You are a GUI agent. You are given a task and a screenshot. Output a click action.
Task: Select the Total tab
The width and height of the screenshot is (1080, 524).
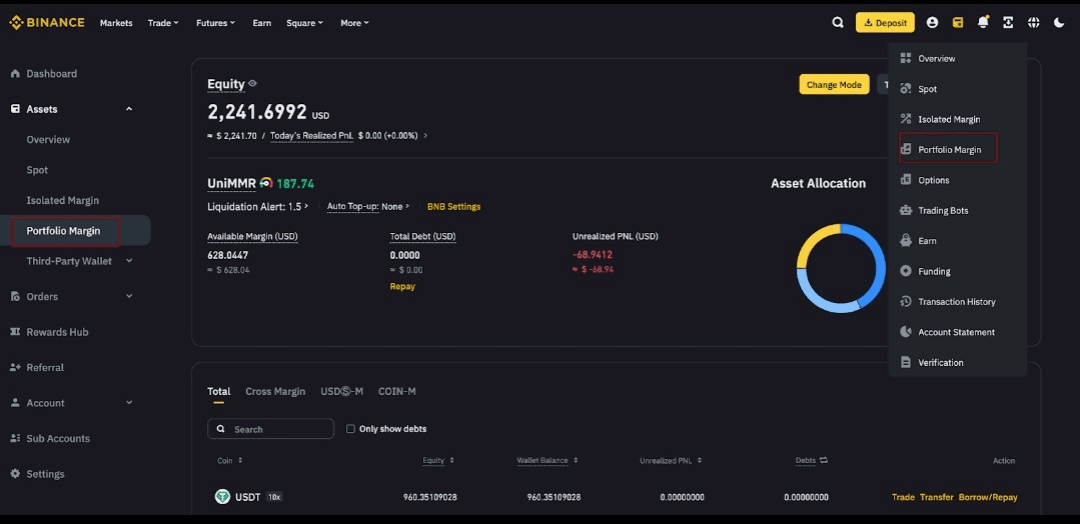pyautogui.click(x=219, y=391)
